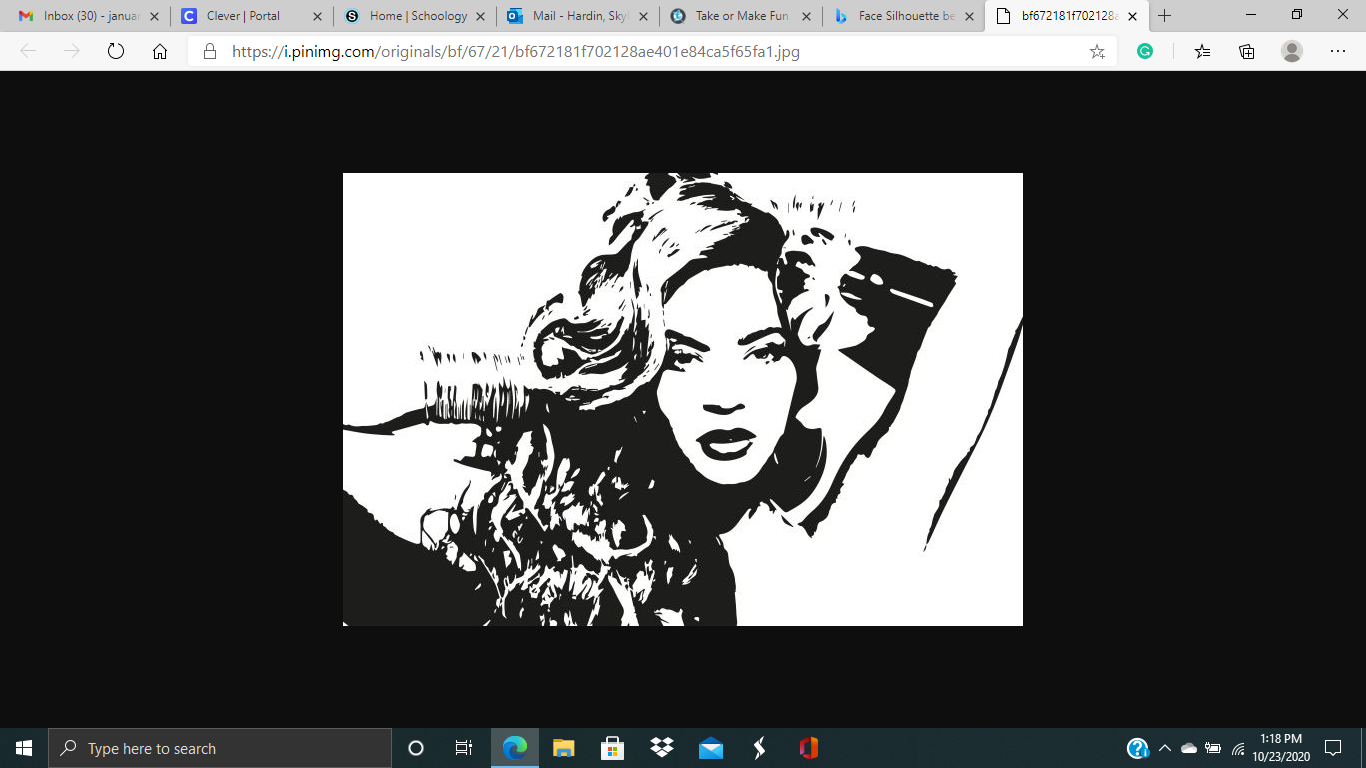Open Microsoft Edge from taskbar
This screenshot has height=768, width=1366.
pos(514,748)
